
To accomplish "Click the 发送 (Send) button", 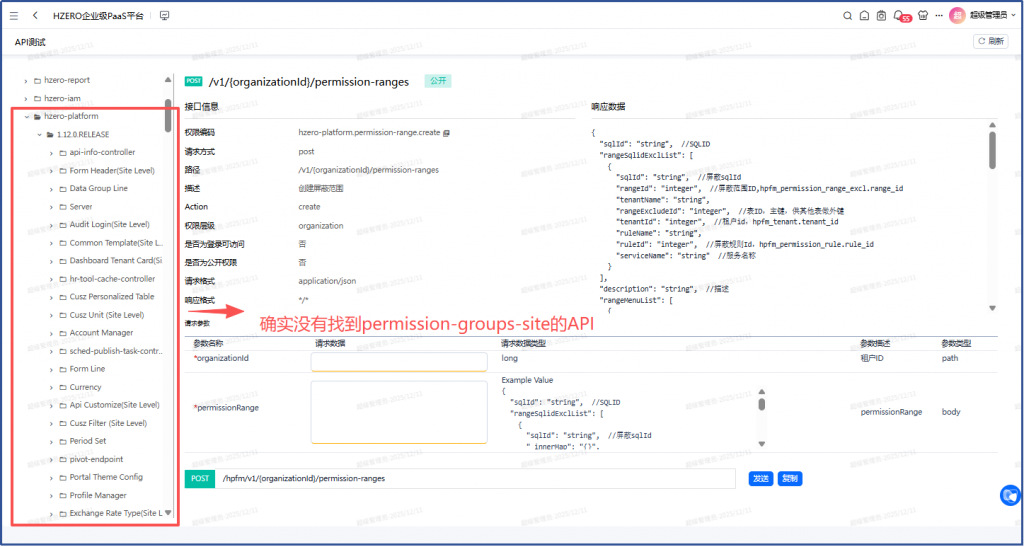I will pyautogui.click(x=761, y=479).
